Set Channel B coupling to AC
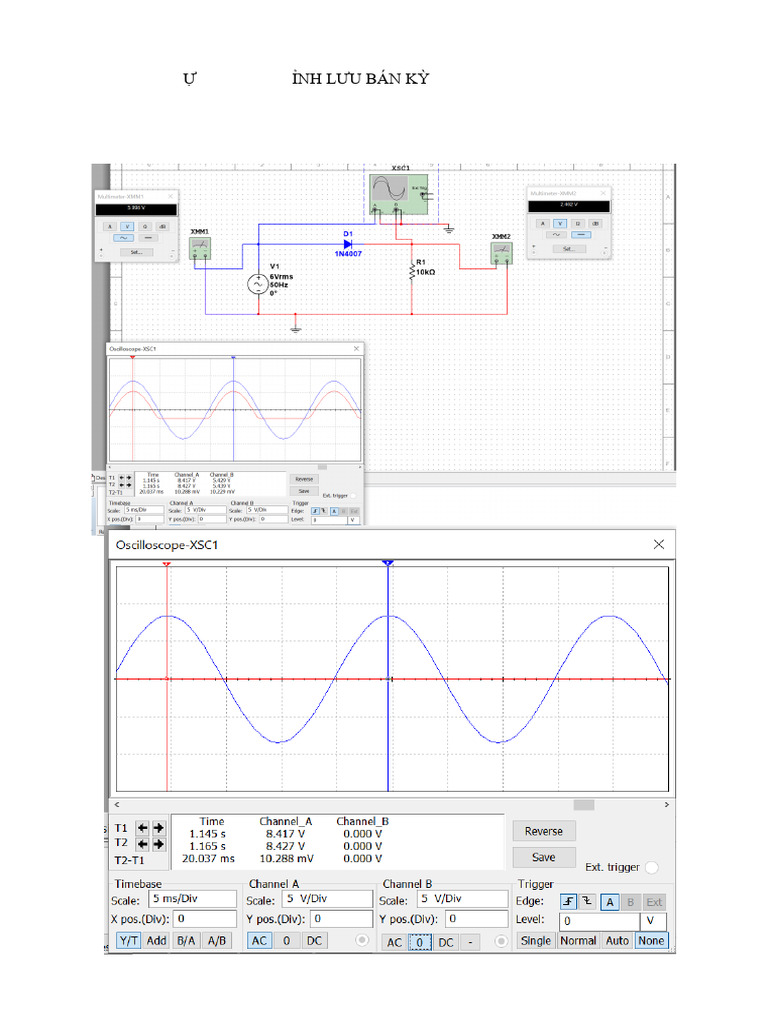Image resolution: width=768 pixels, height=1024 pixels. pos(394,942)
